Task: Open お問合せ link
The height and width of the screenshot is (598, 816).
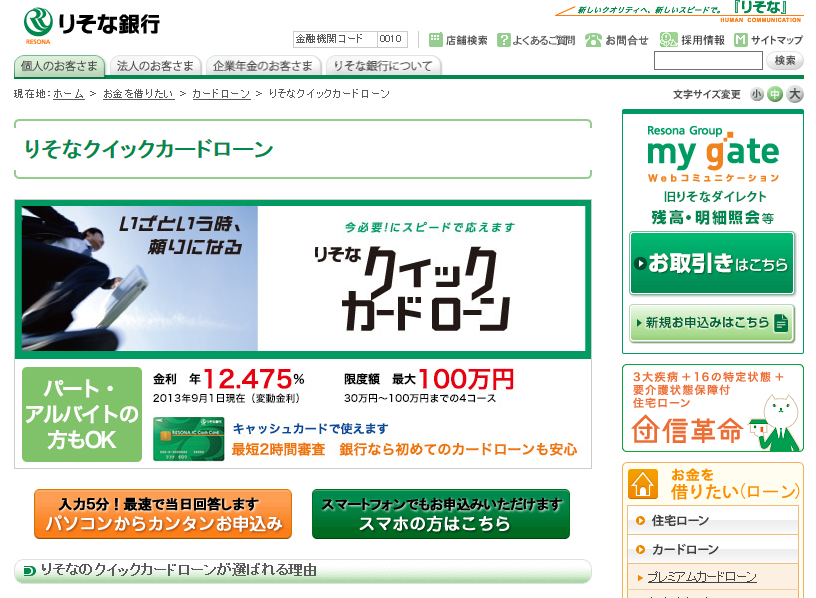Action: point(627,40)
